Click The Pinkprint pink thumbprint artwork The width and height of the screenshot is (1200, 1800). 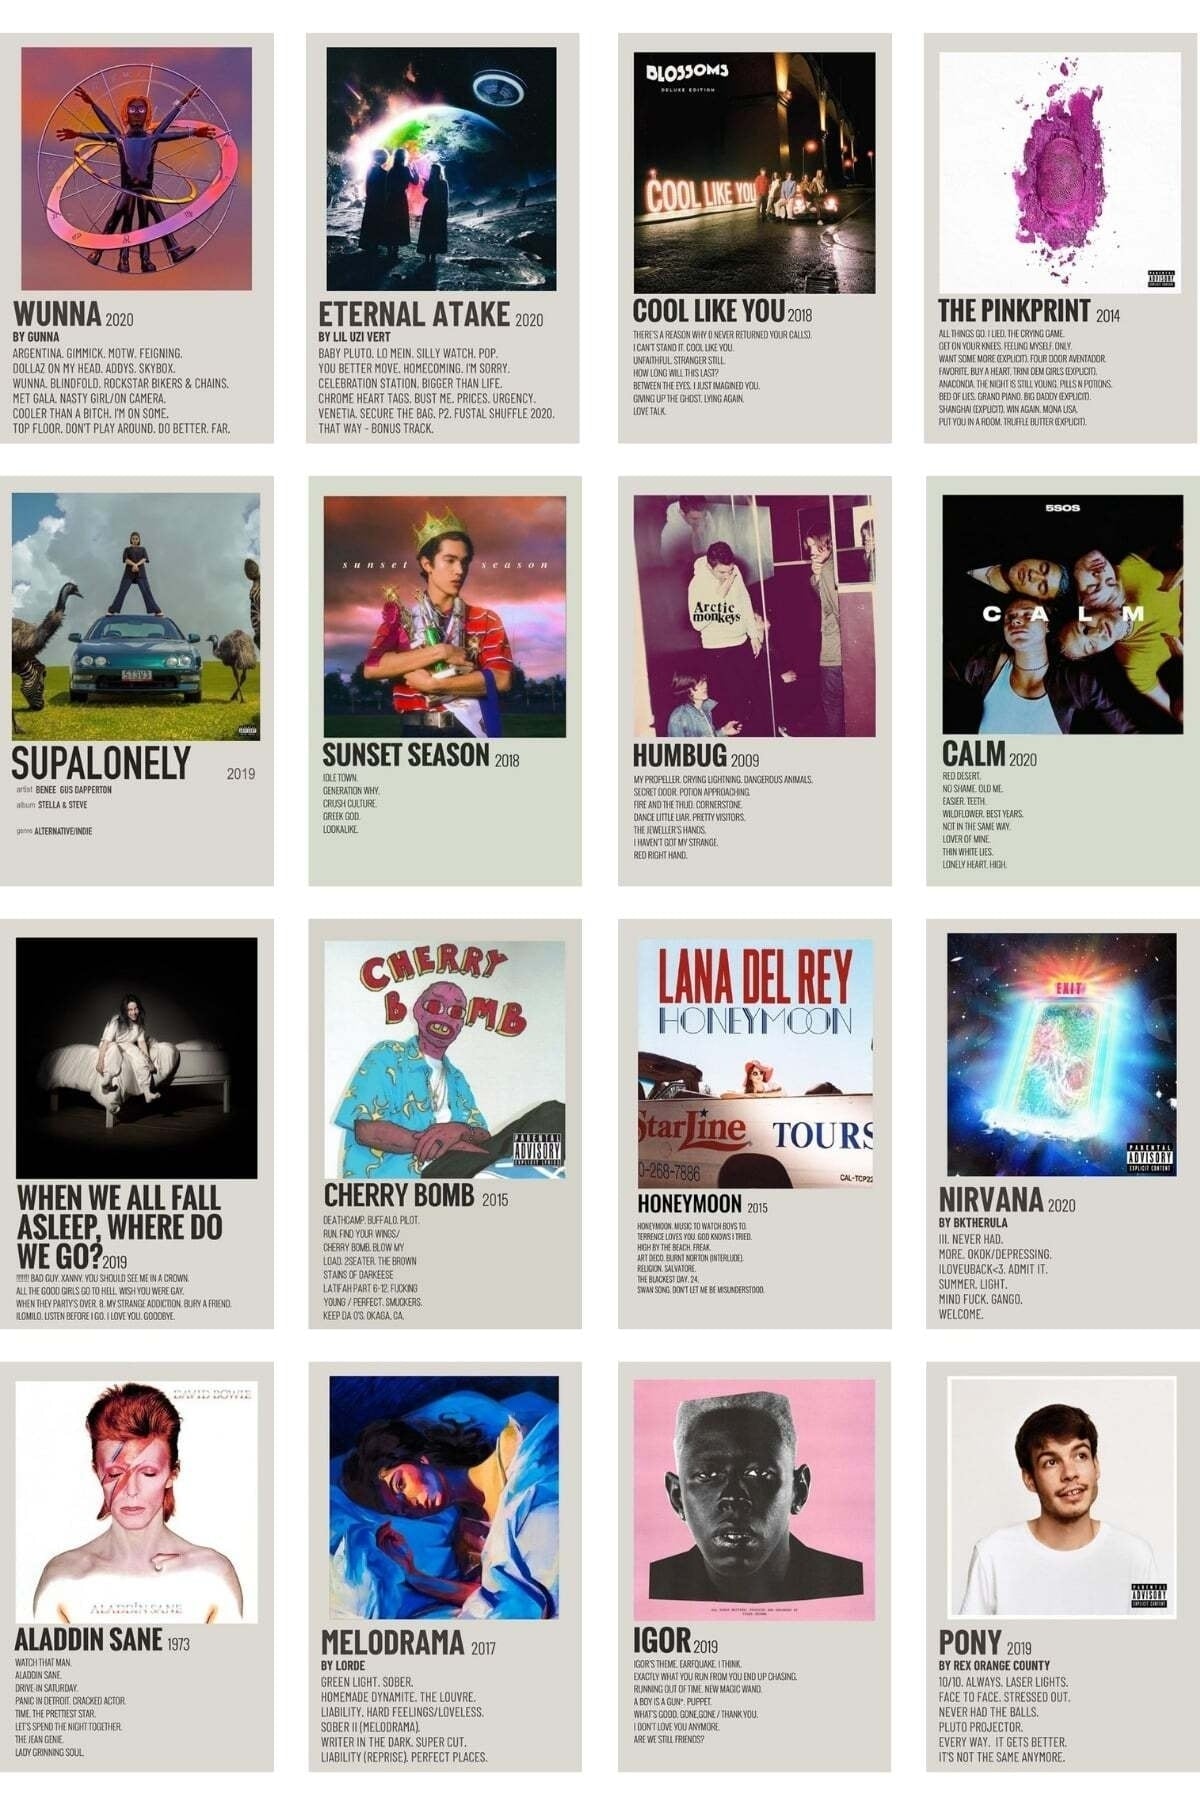(1059, 172)
